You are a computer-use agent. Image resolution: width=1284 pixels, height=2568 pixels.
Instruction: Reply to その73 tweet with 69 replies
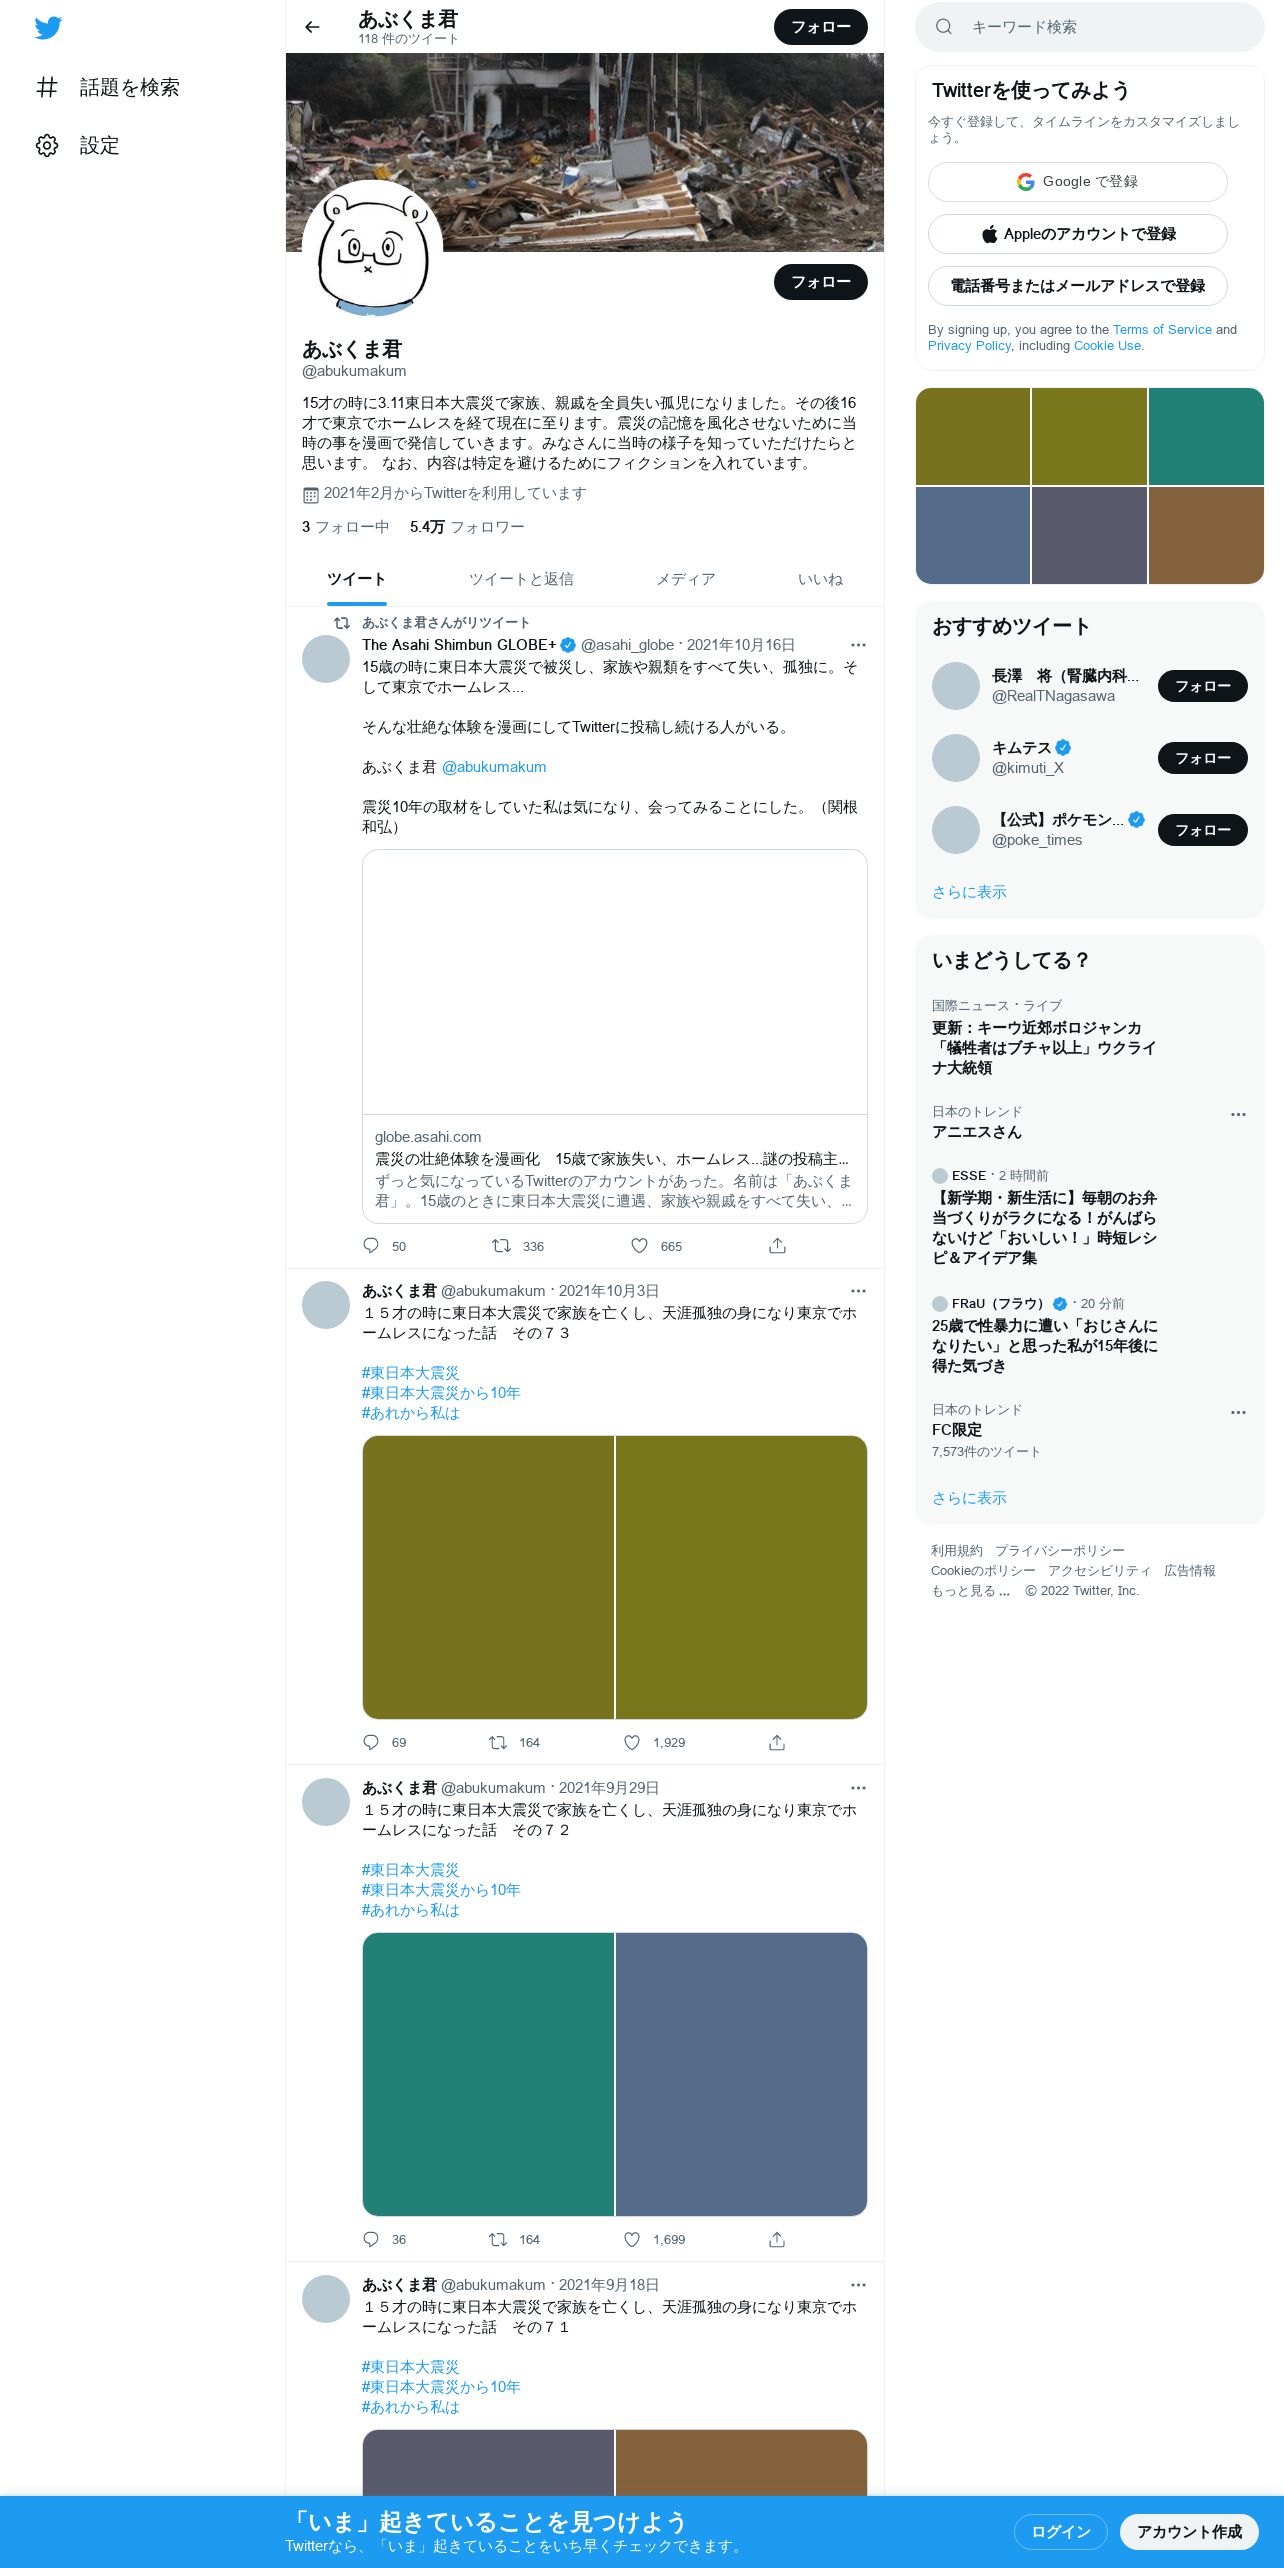click(384, 1742)
